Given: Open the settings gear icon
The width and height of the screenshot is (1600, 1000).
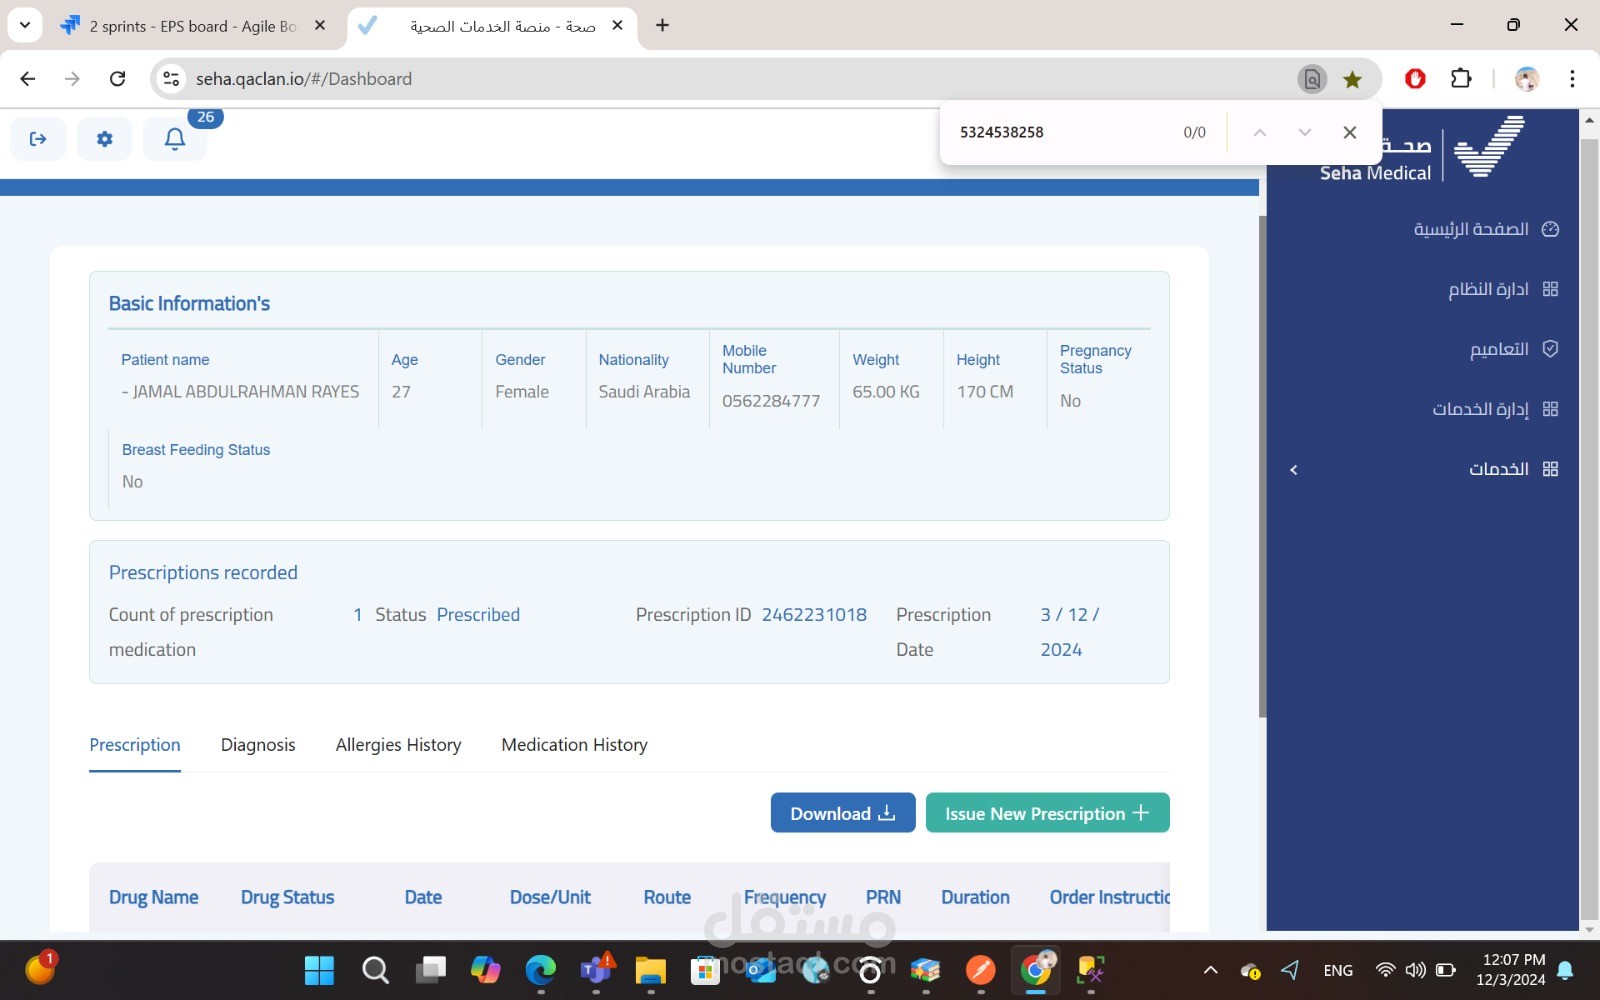Looking at the screenshot, I should 104,139.
